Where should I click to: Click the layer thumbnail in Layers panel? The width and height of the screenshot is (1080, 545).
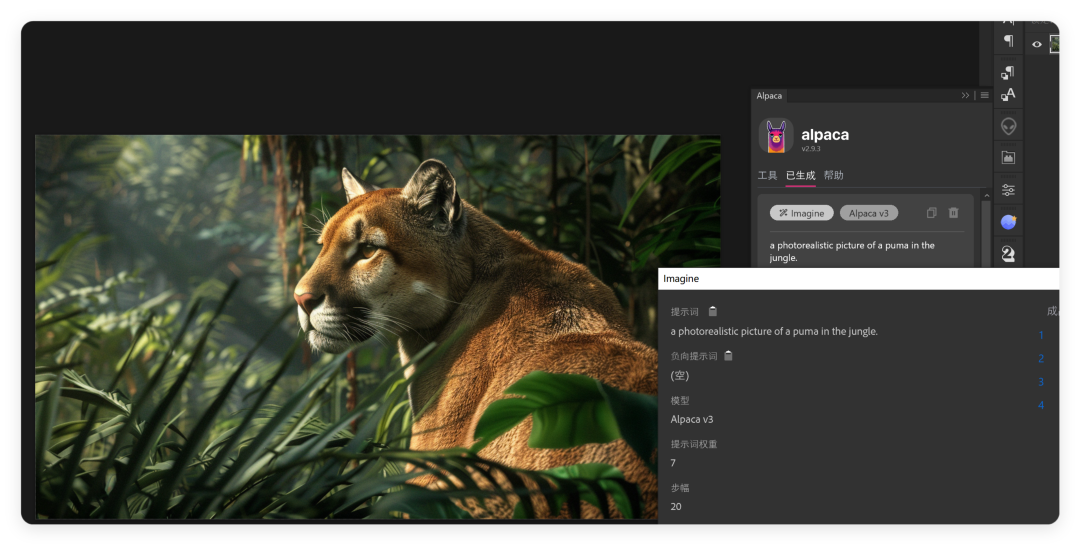(x=1054, y=44)
